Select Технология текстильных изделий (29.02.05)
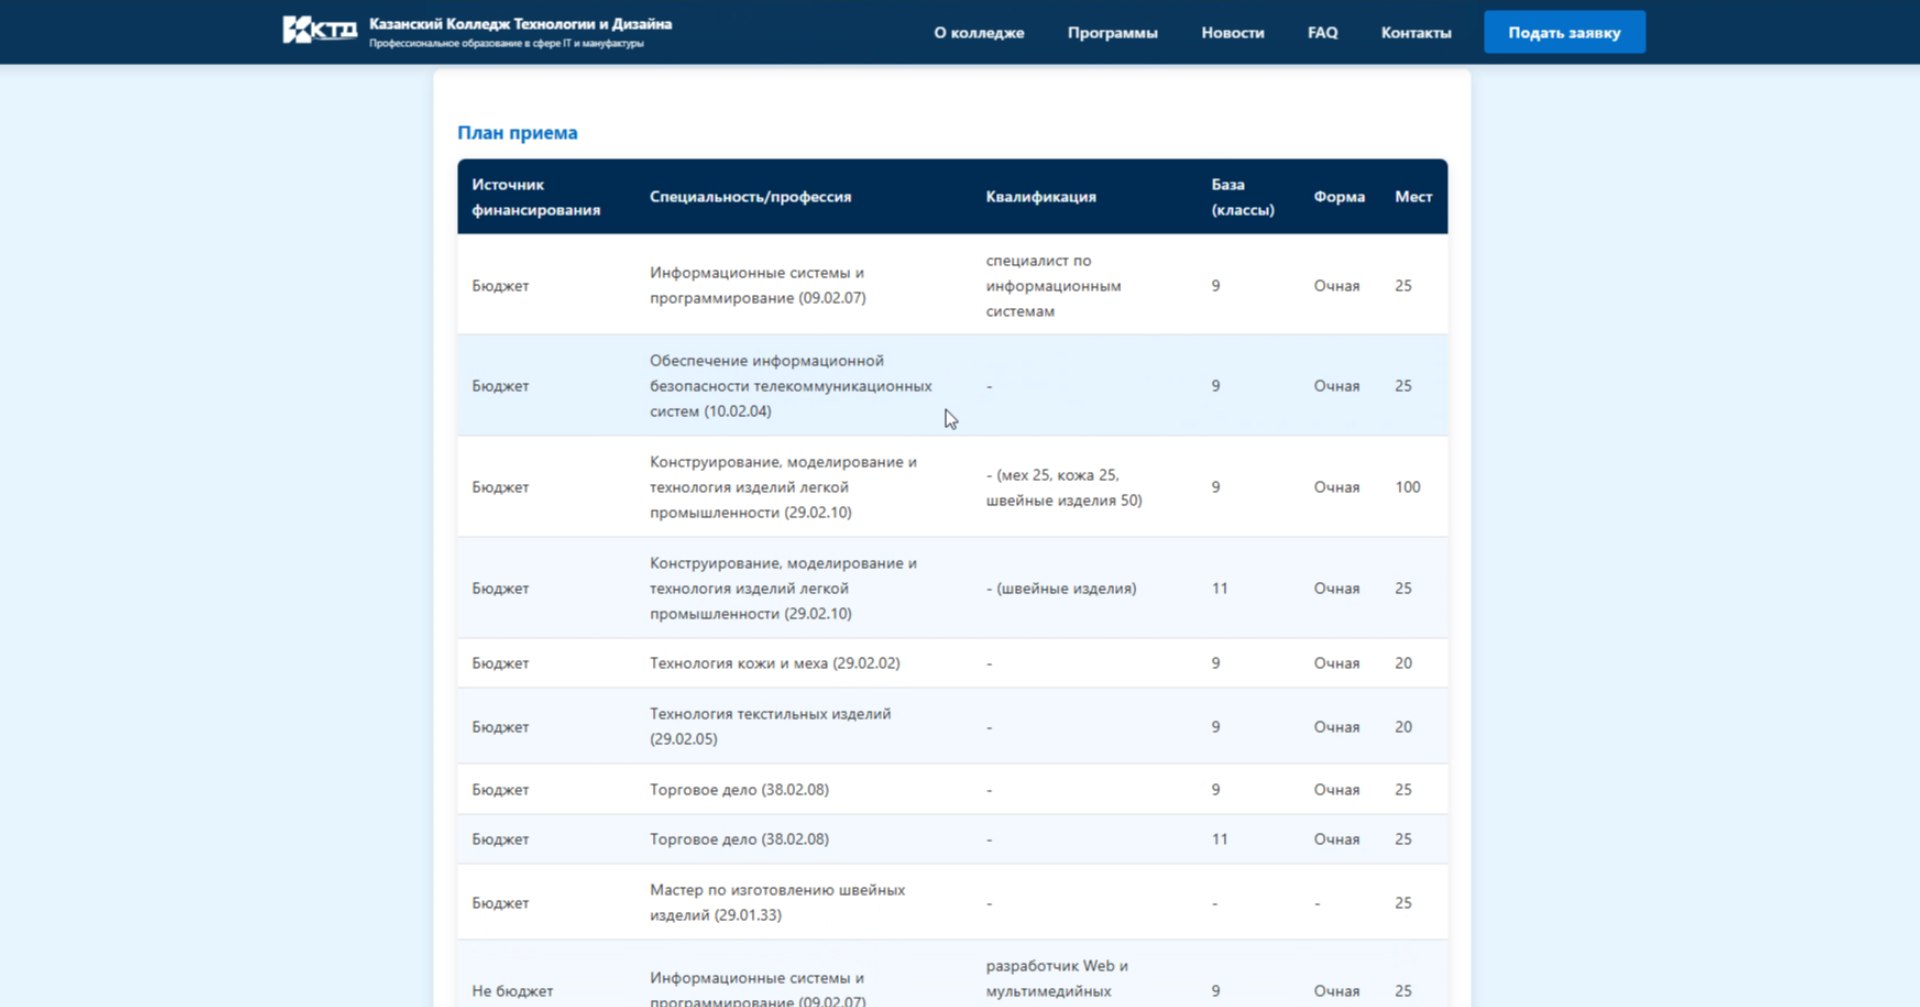Image resolution: width=1920 pixels, height=1007 pixels. [770, 726]
